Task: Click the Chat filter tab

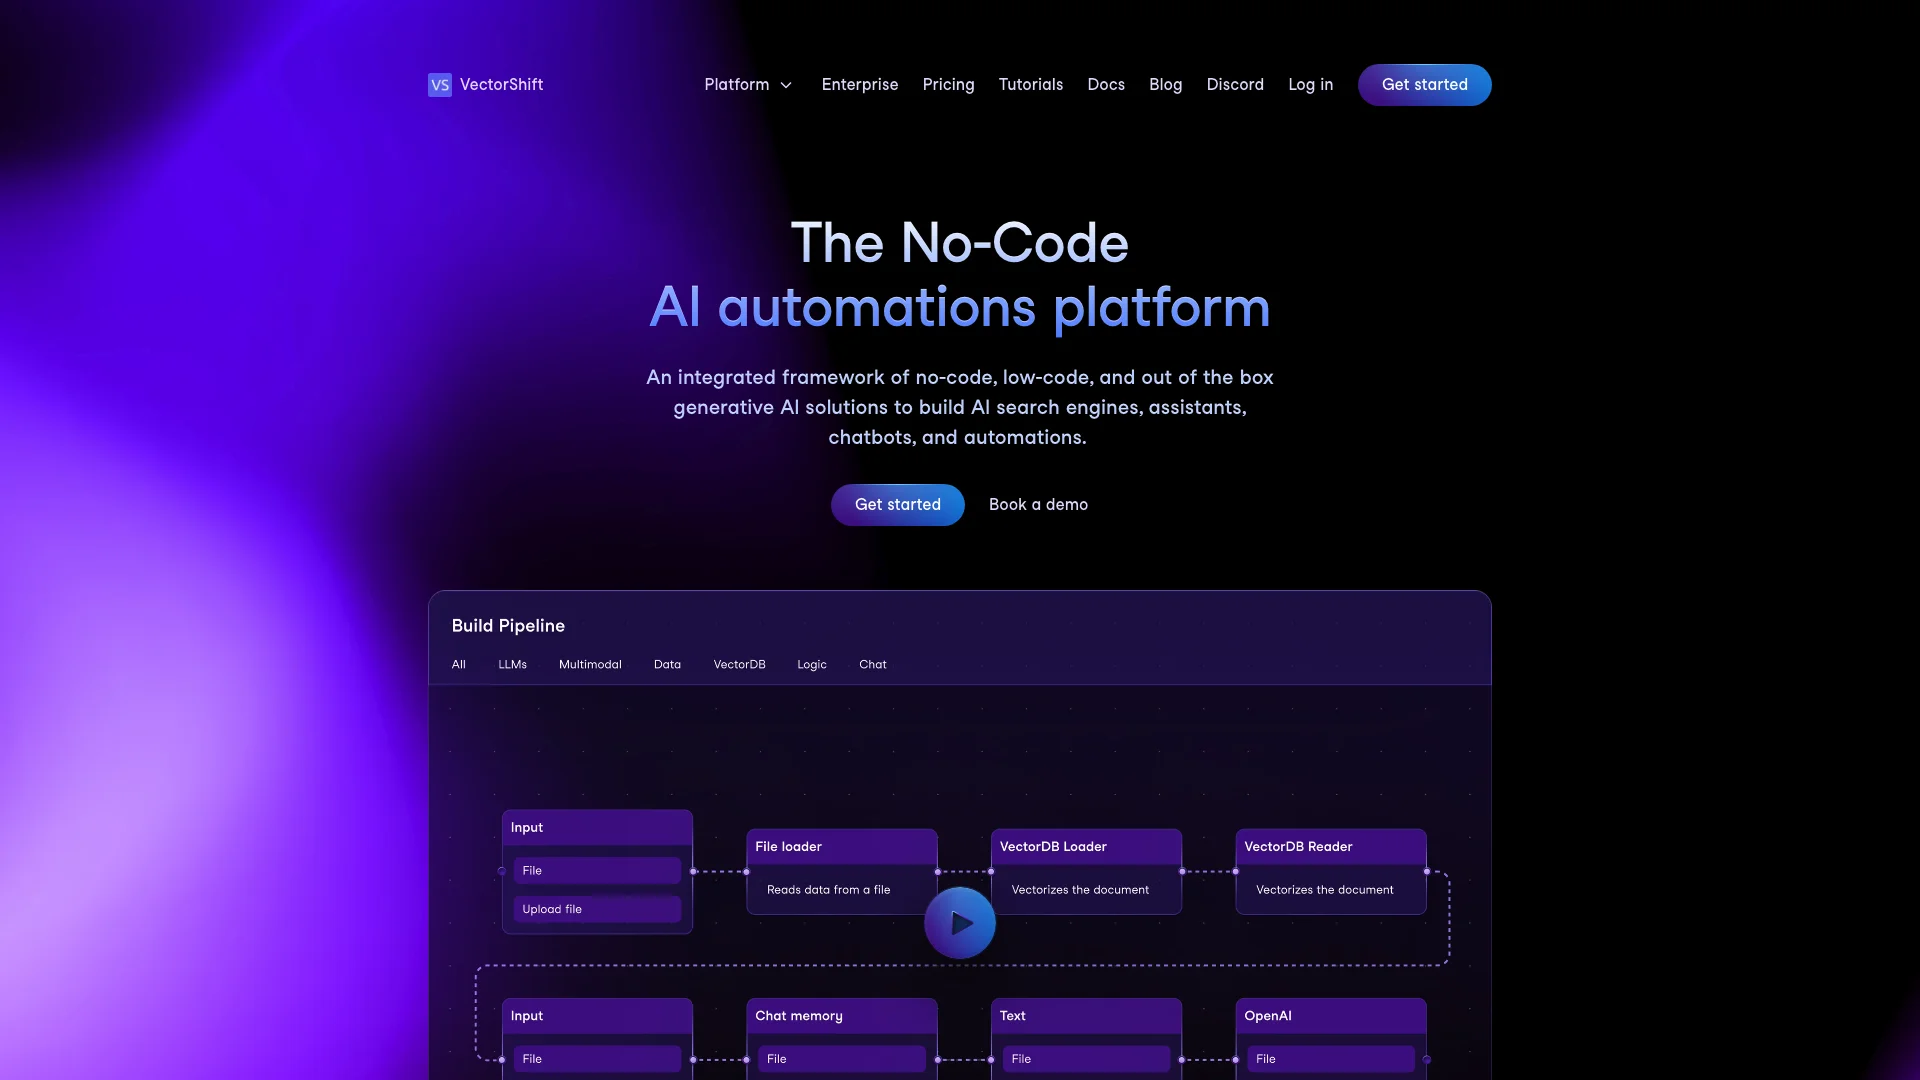Action: pos(872,665)
